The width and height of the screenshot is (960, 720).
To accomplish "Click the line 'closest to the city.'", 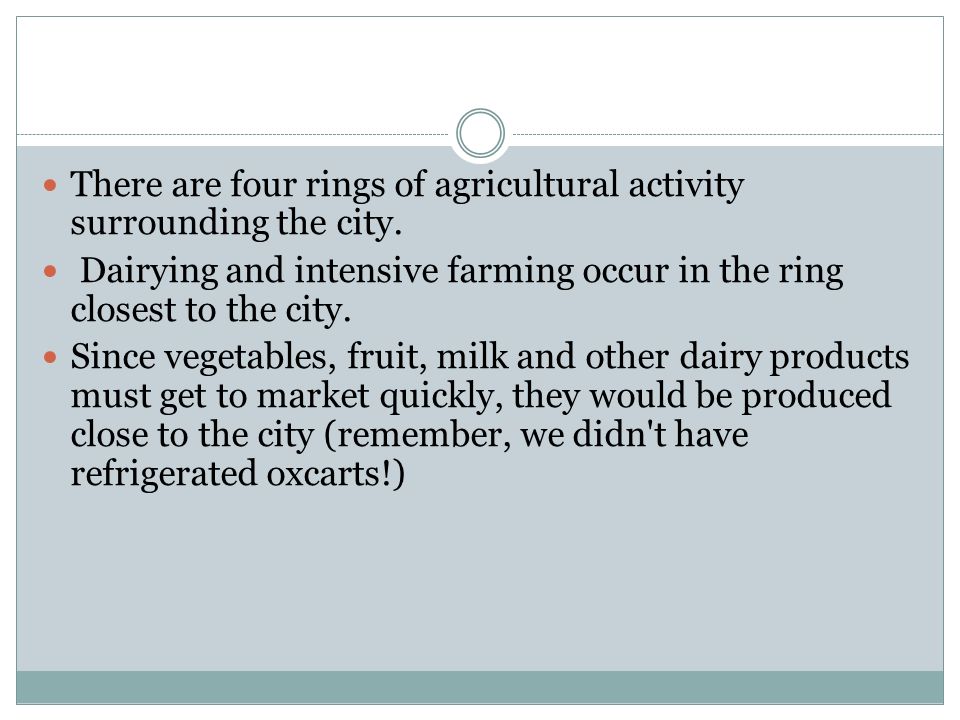I will [211, 310].
